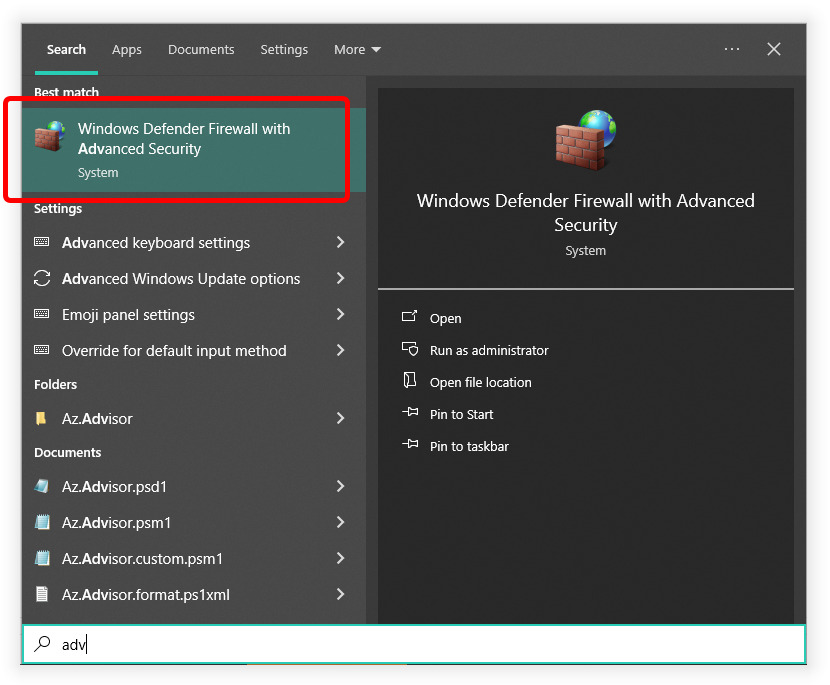Select the Az.Advisor.psm1 document
The height and width of the screenshot is (685, 830).
point(194,522)
